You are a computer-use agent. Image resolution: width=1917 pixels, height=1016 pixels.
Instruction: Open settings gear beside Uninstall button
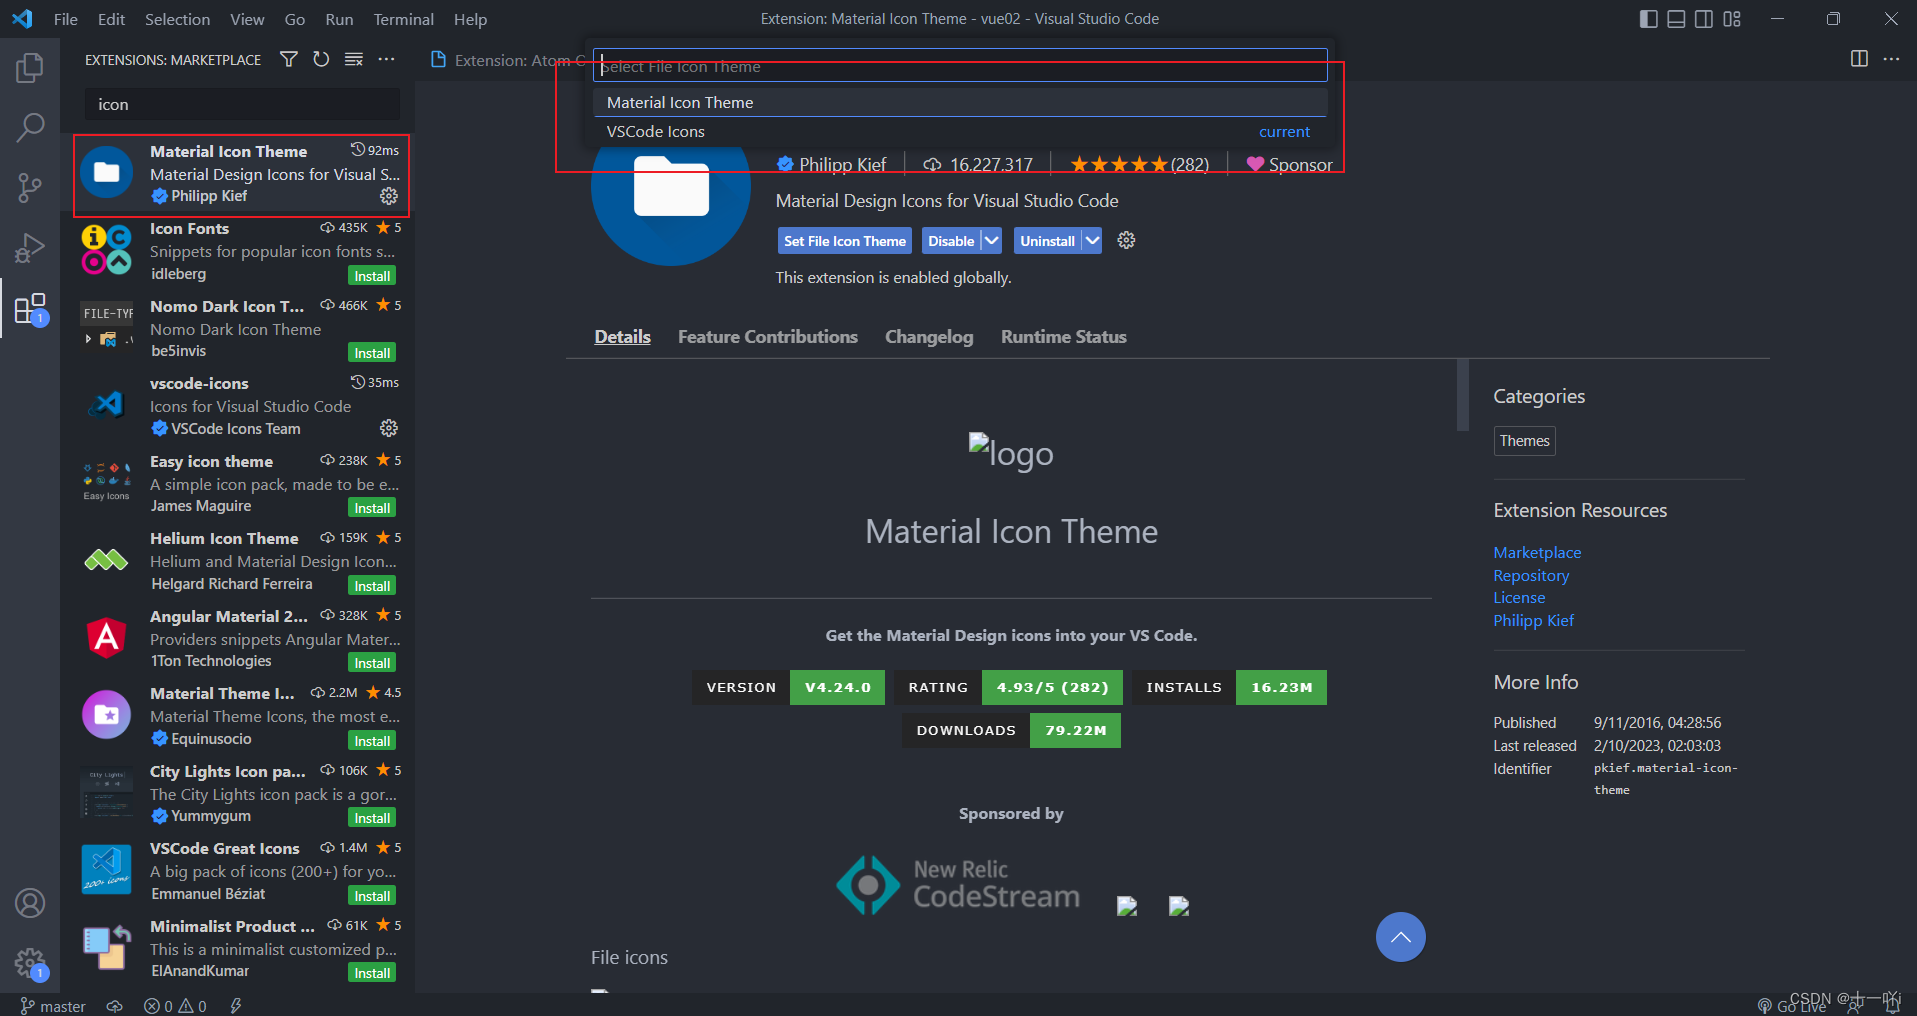1126,240
